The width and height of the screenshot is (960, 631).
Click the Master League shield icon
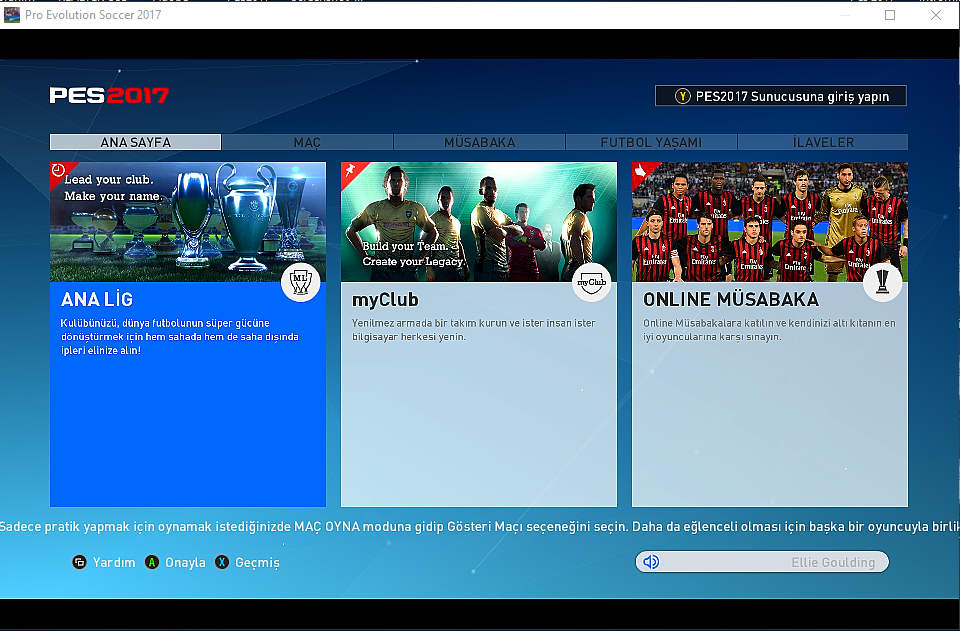tap(301, 282)
